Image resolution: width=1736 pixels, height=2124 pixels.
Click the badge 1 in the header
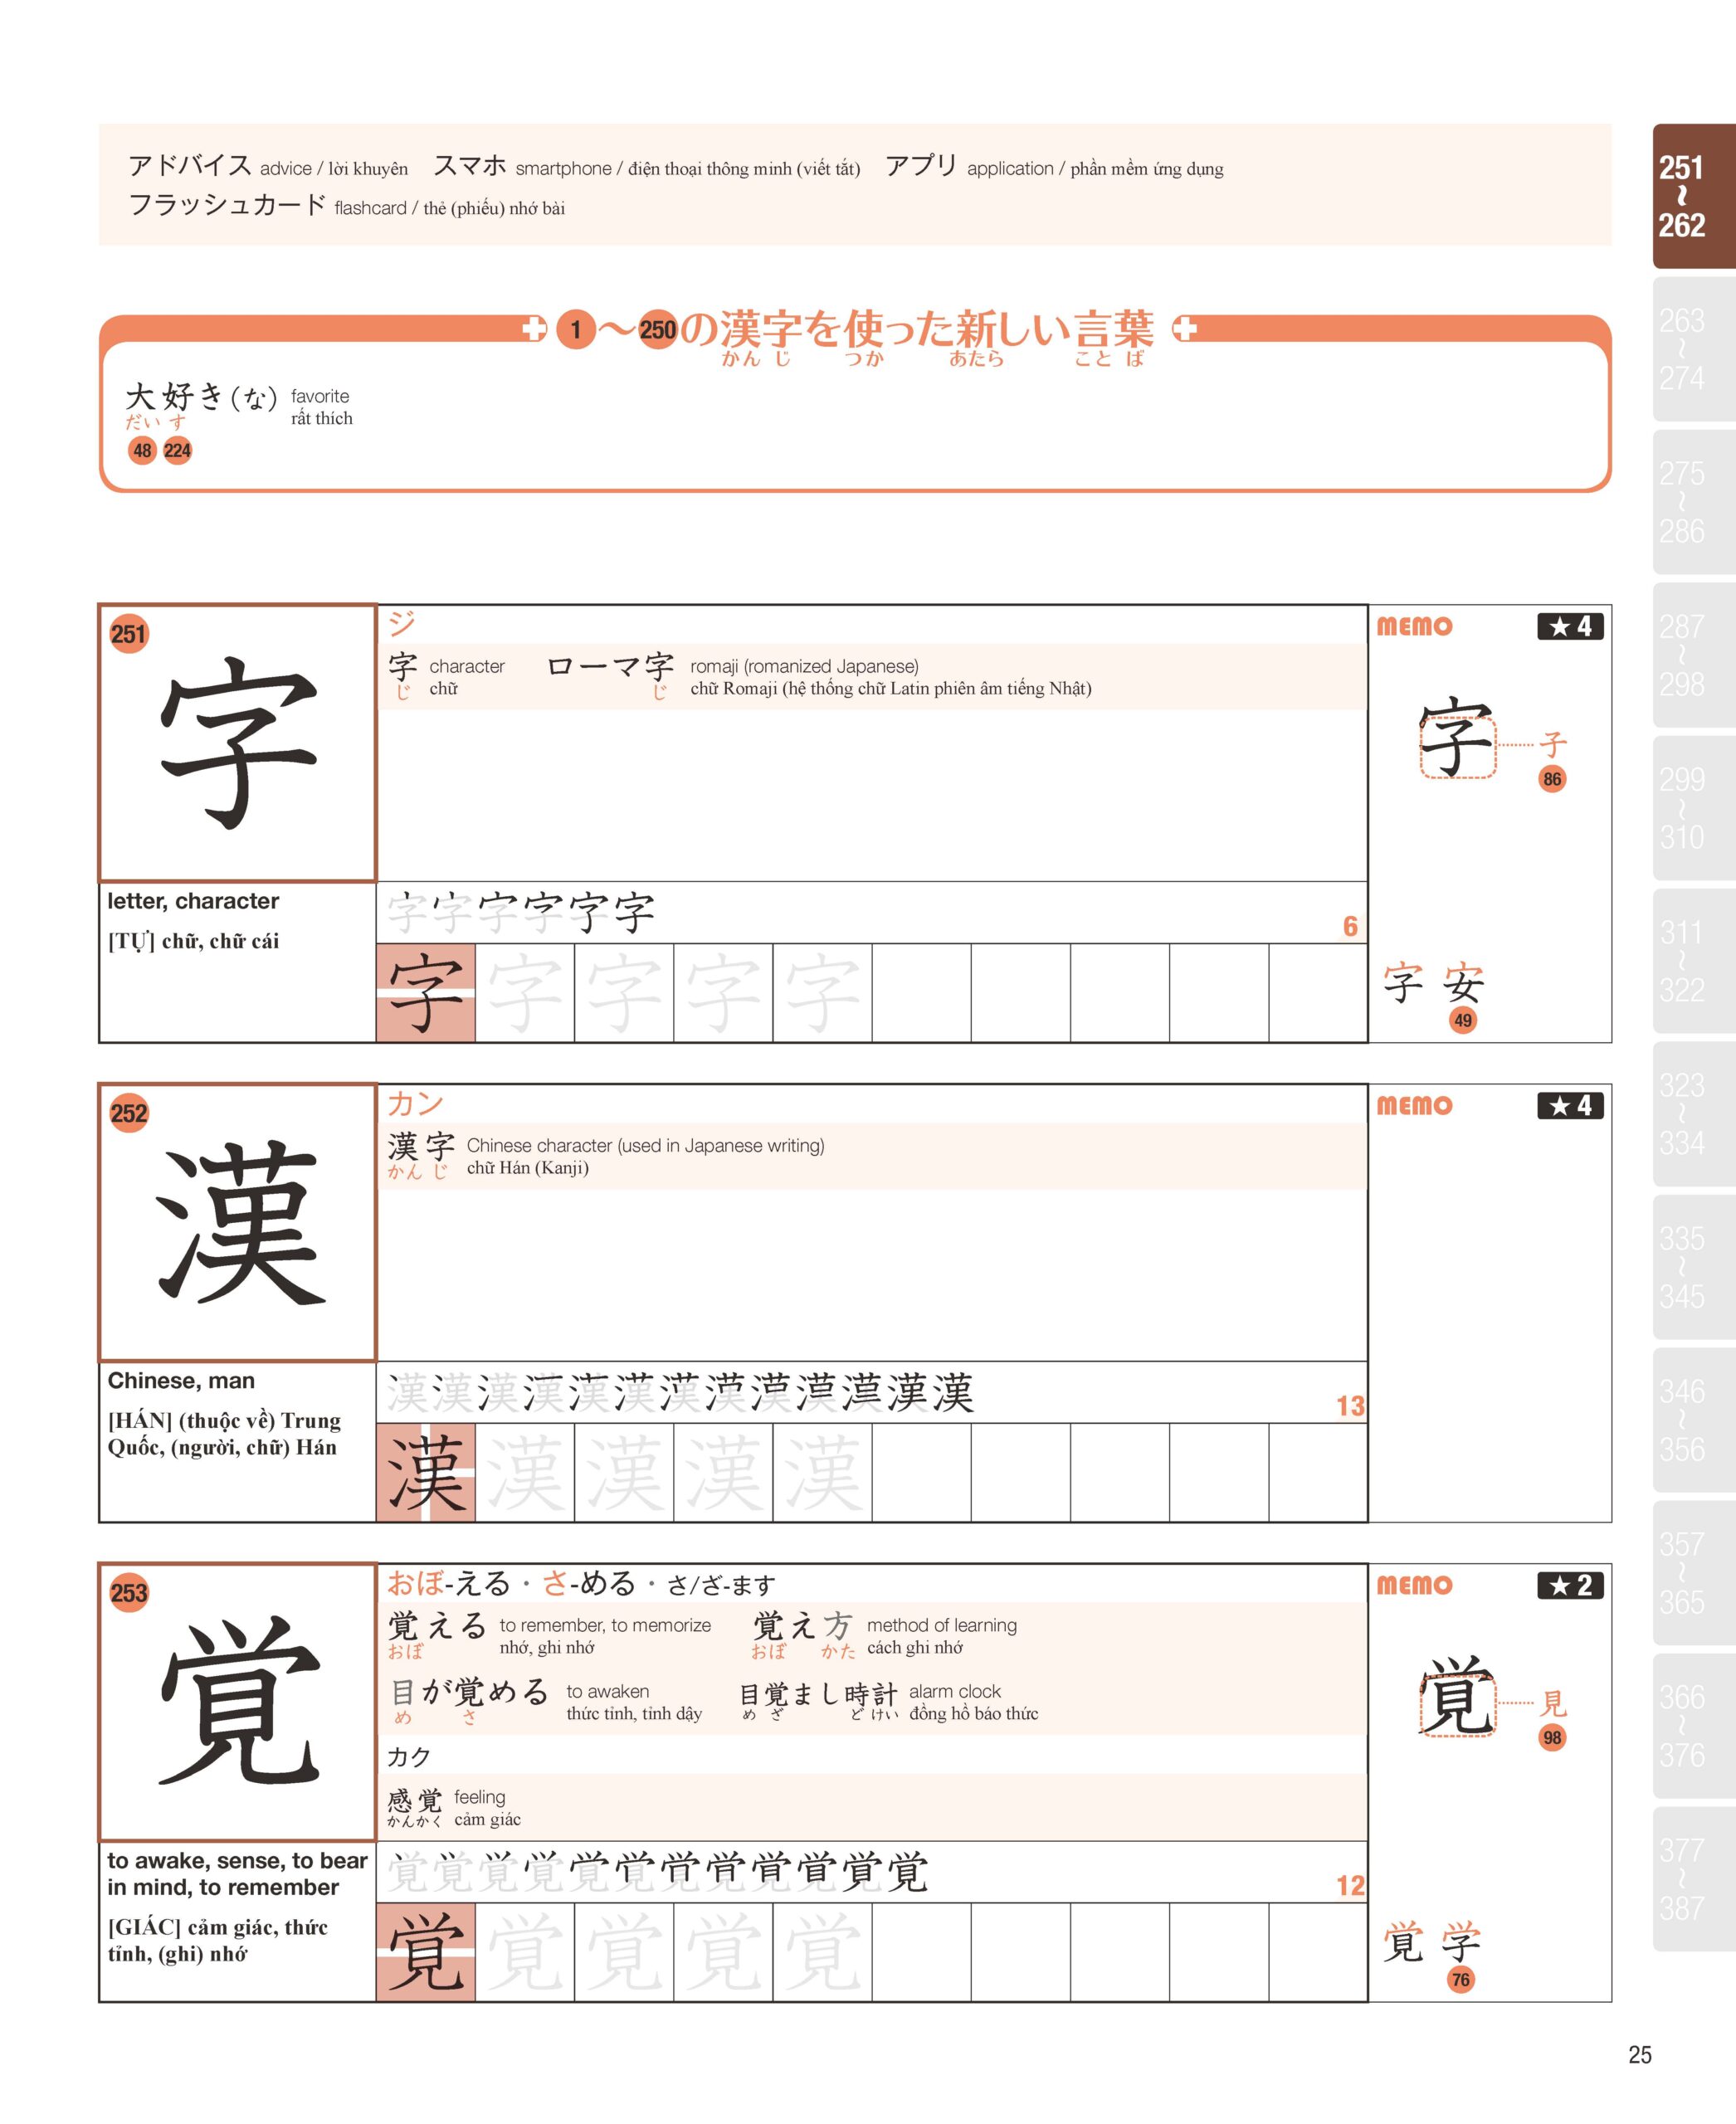point(576,330)
